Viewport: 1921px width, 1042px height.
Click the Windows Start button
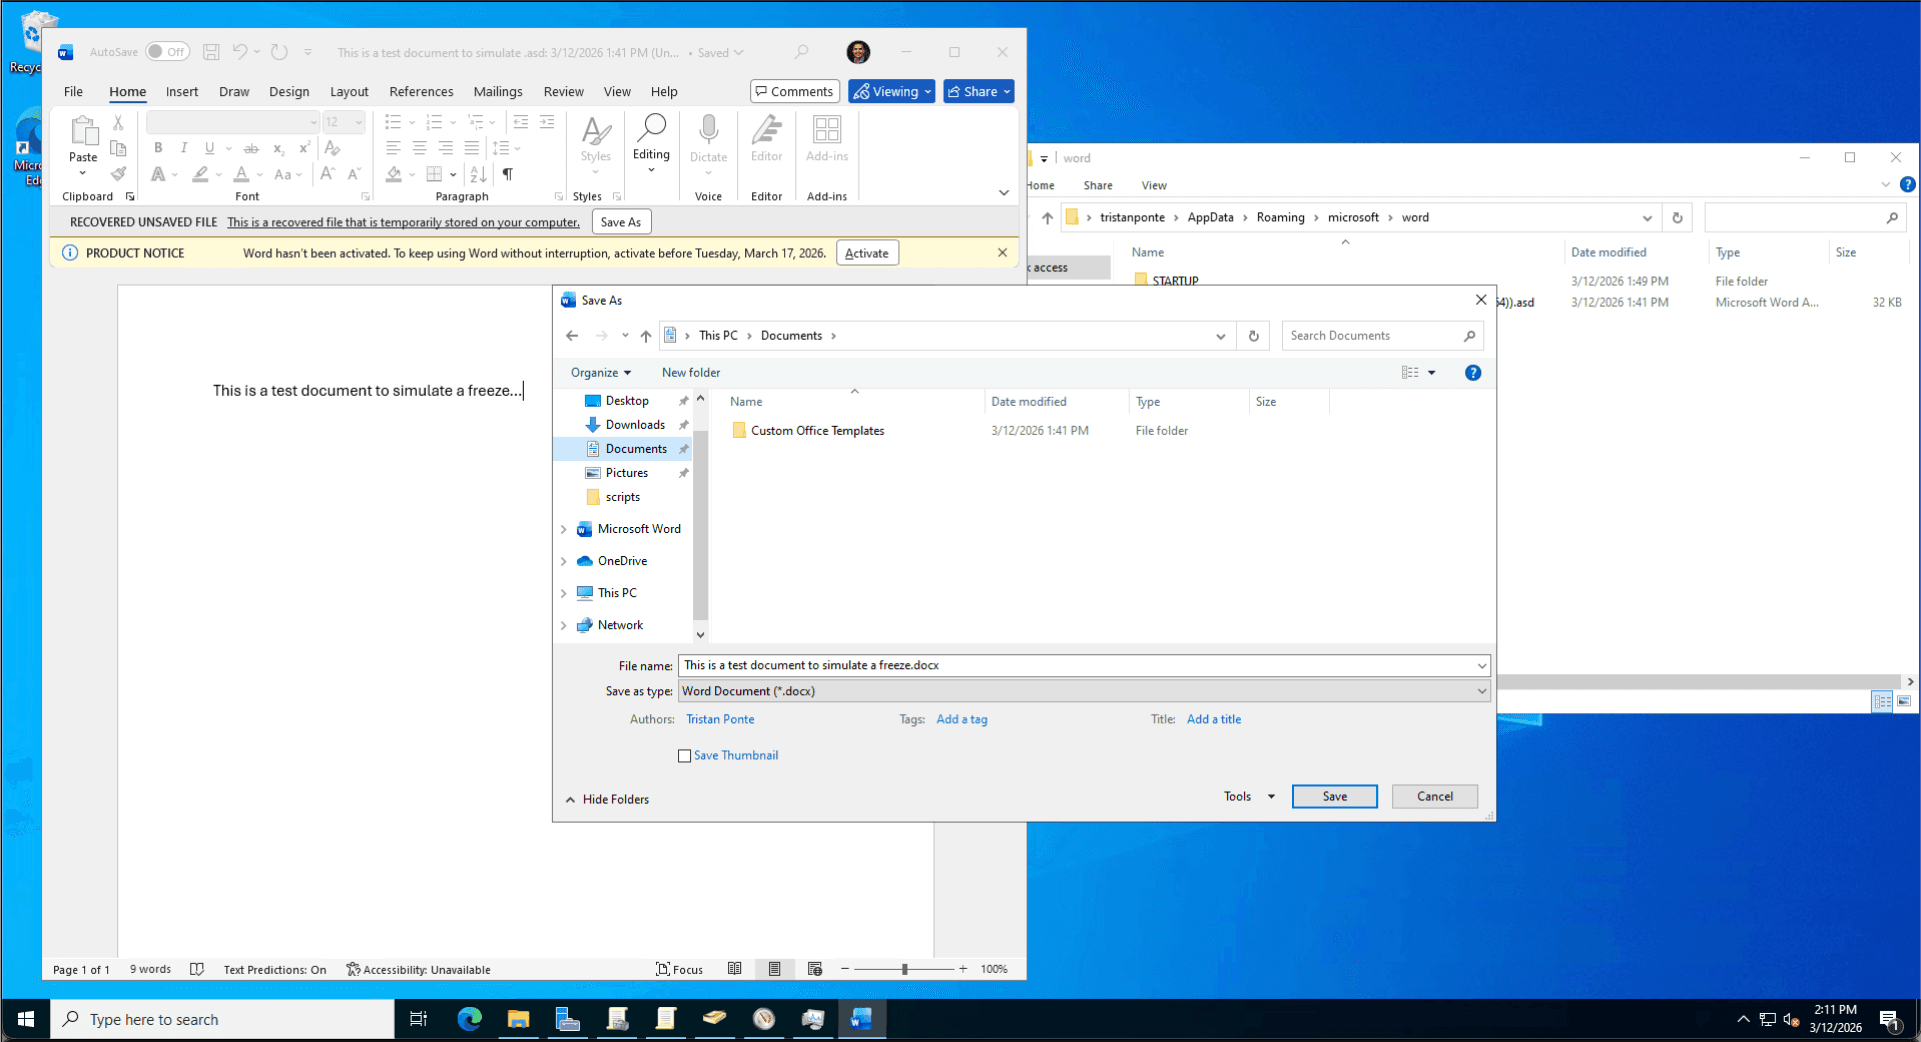(x=26, y=1019)
